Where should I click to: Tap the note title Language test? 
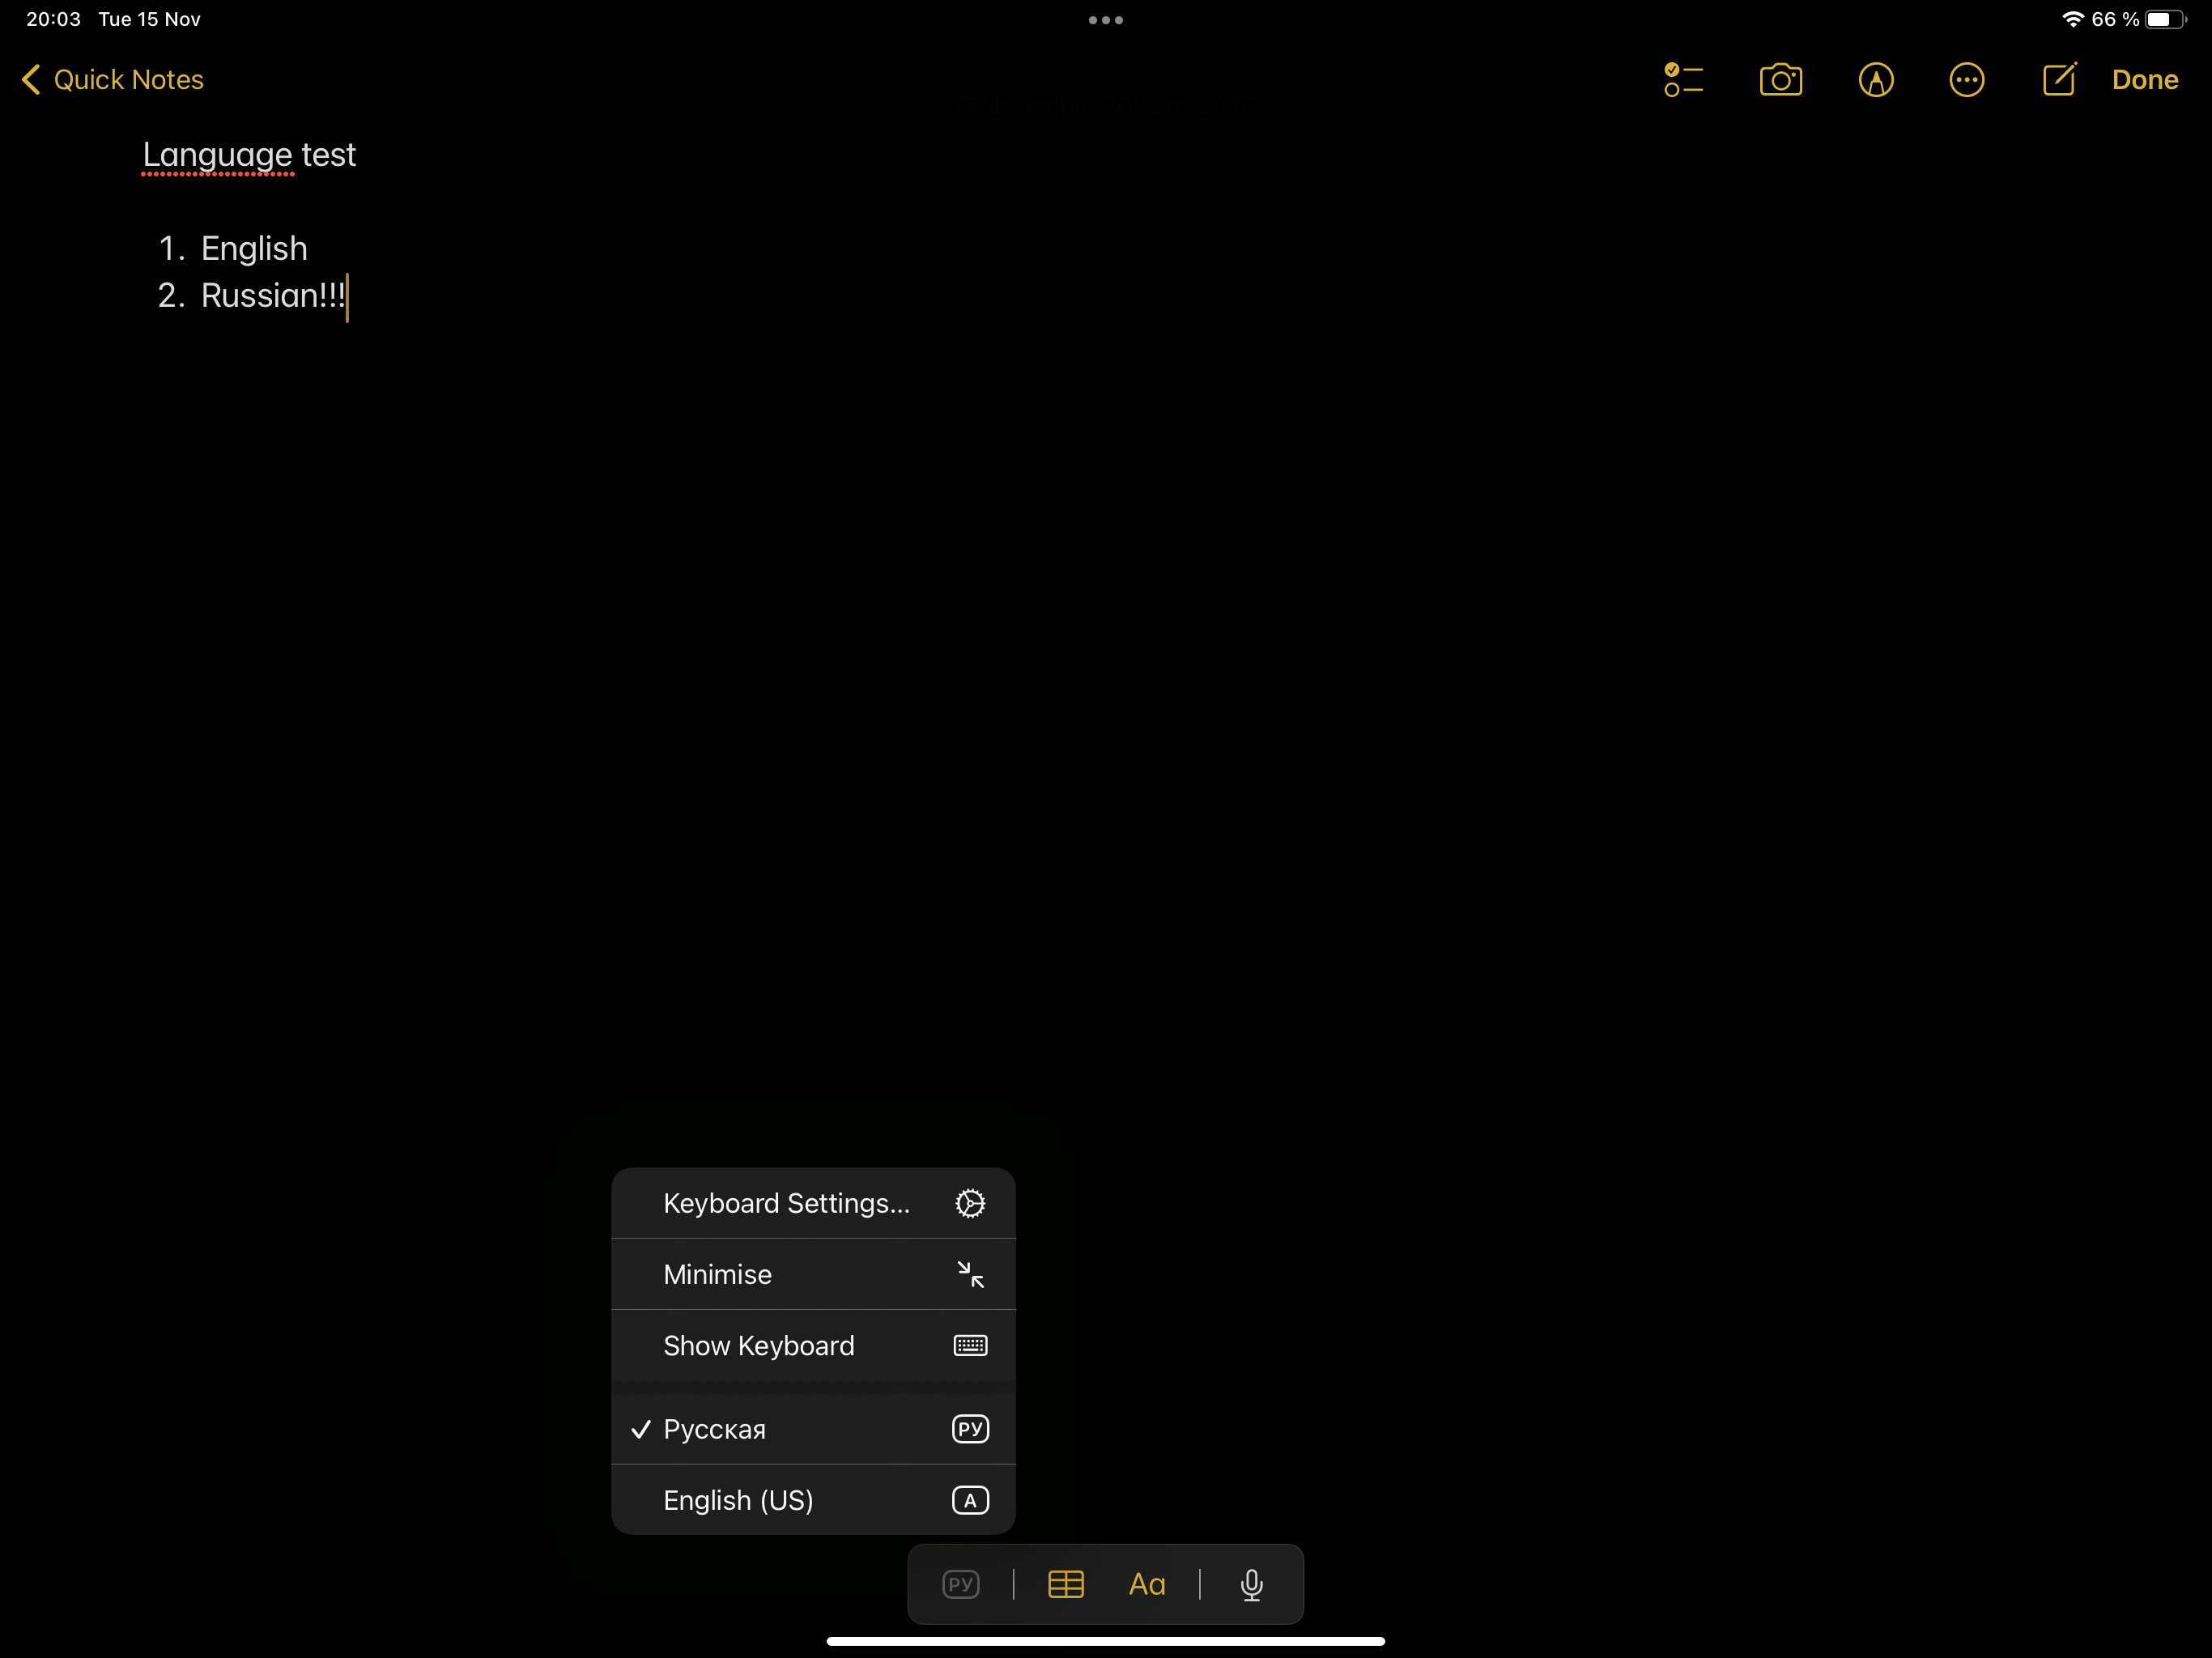249,155
